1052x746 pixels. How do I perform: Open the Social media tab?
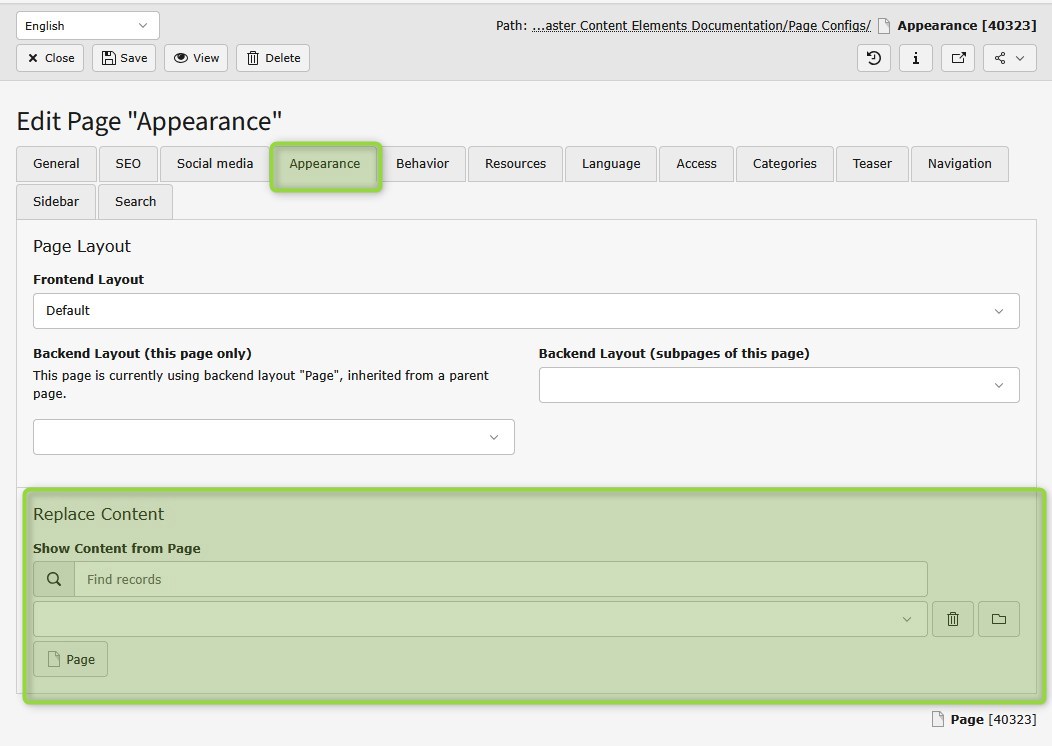[215, 164]
